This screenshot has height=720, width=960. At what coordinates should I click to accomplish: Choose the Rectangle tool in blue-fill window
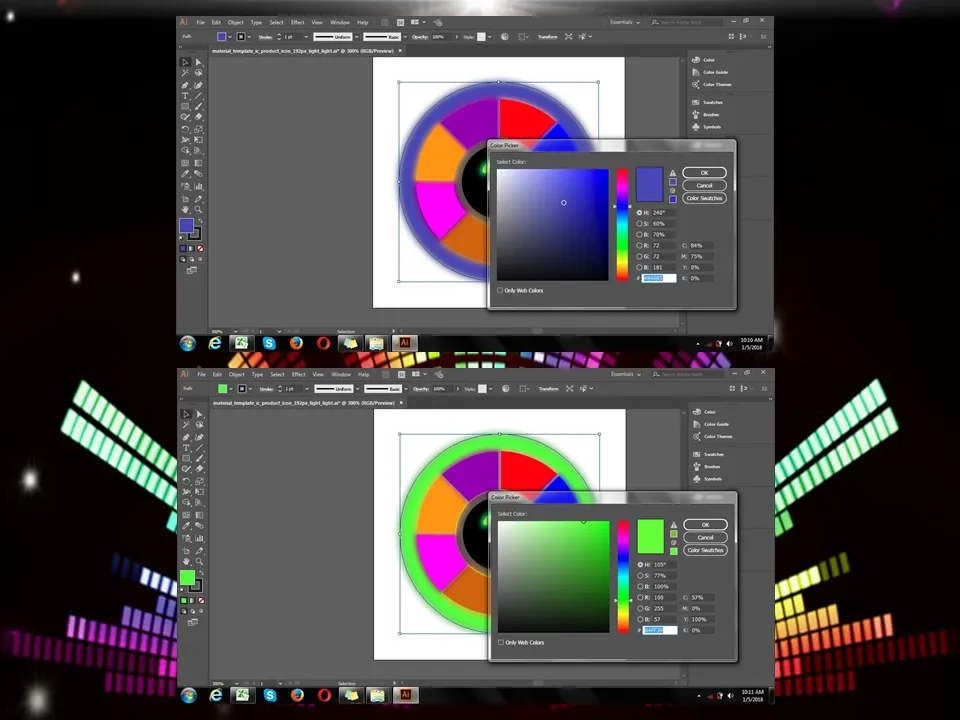186,107
